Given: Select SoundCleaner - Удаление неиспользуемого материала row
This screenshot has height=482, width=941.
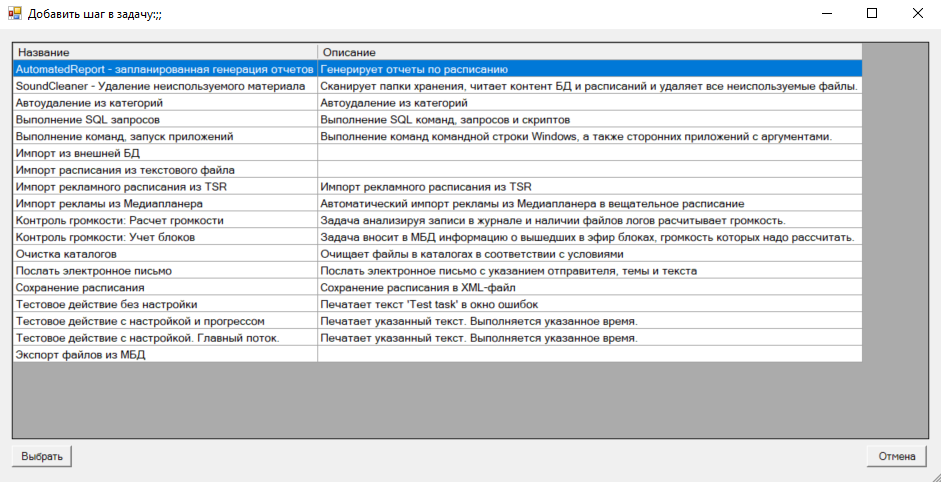Looking at the screenshot, I should coord(437,86).
